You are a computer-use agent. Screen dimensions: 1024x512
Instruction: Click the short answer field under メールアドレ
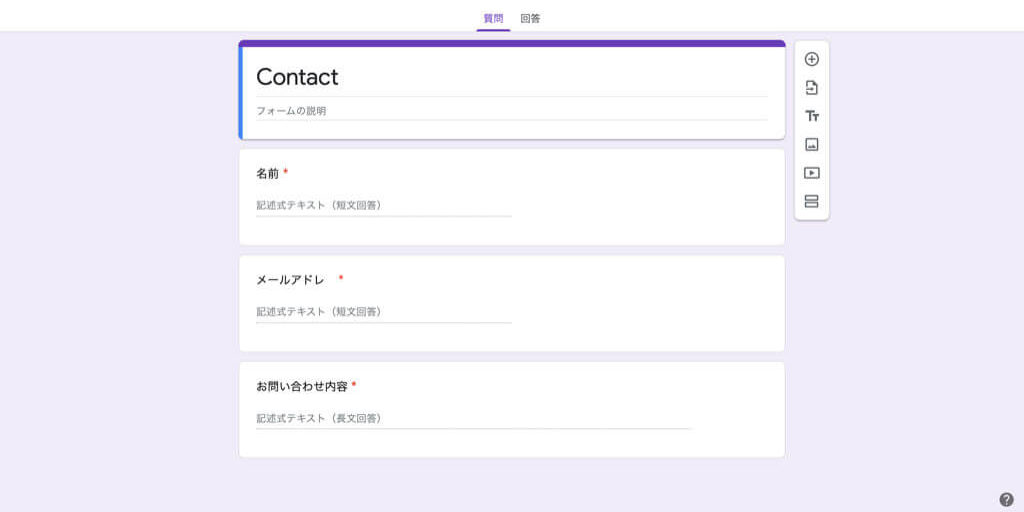[x=384, y=312]
